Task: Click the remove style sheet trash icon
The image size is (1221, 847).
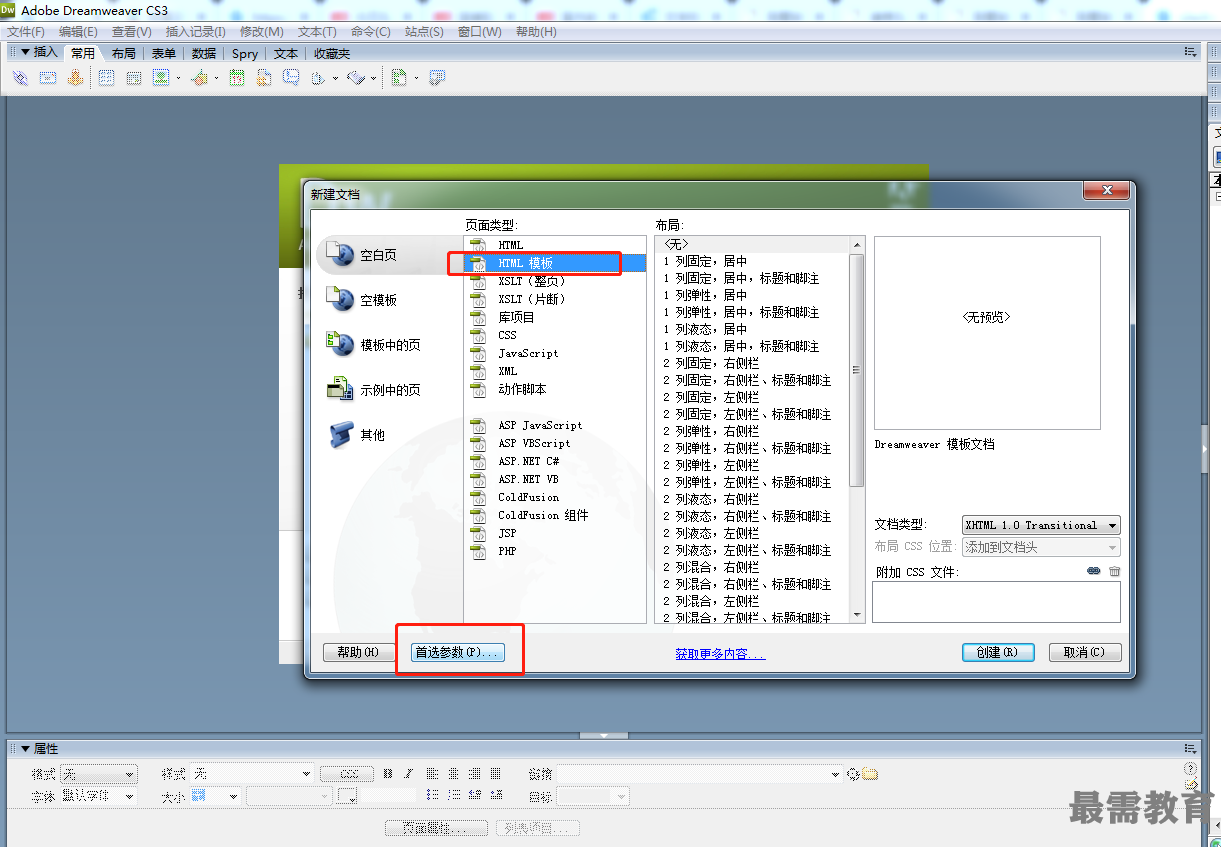Action: coord(1114,571)
